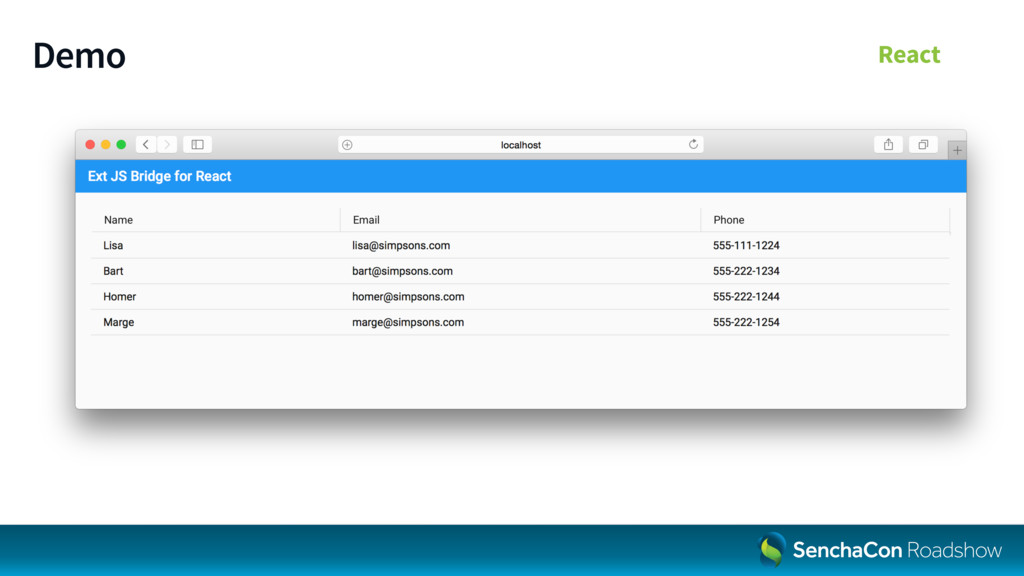Reload the localhost page
Screen dimensions: 1024x576
tap(693, 144)
